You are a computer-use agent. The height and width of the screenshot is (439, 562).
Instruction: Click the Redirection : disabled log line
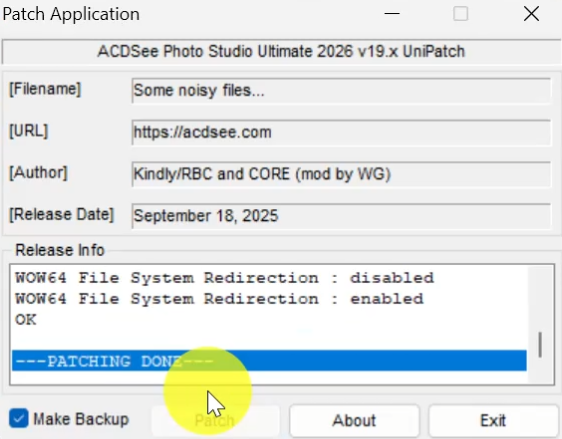coord(224,278)
